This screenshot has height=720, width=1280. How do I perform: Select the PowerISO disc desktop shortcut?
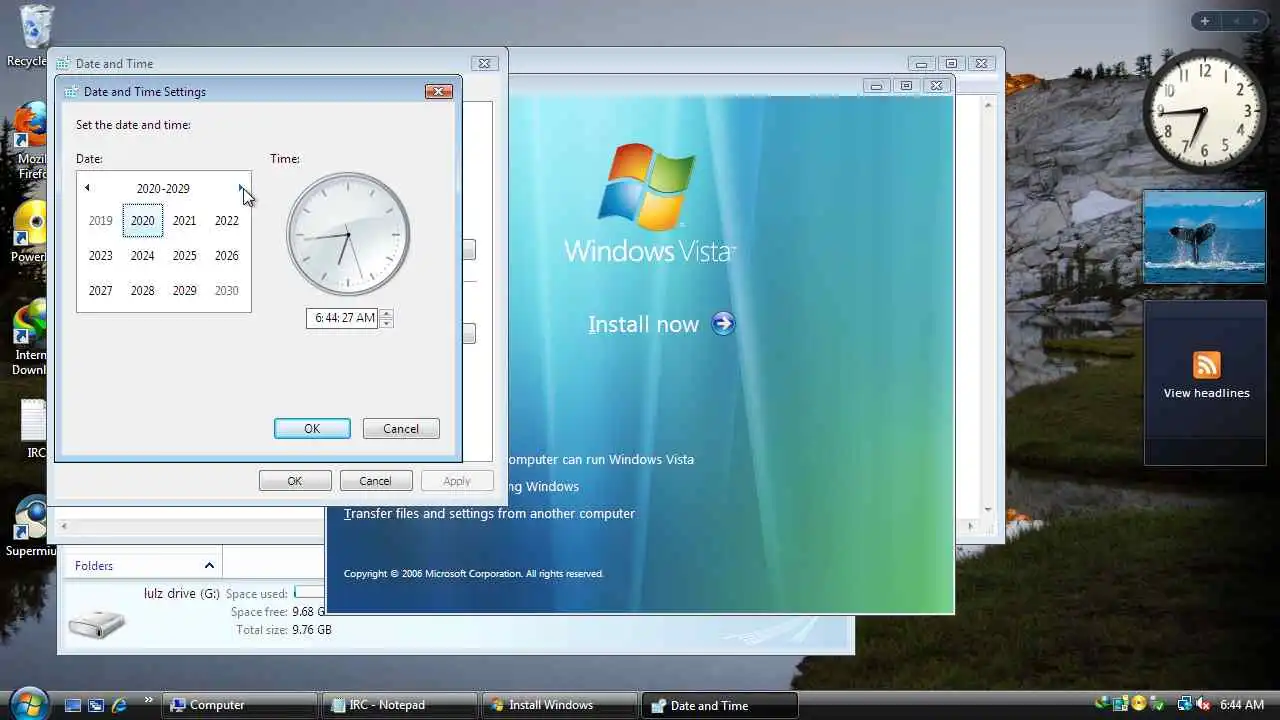click(x=28, y=232)
